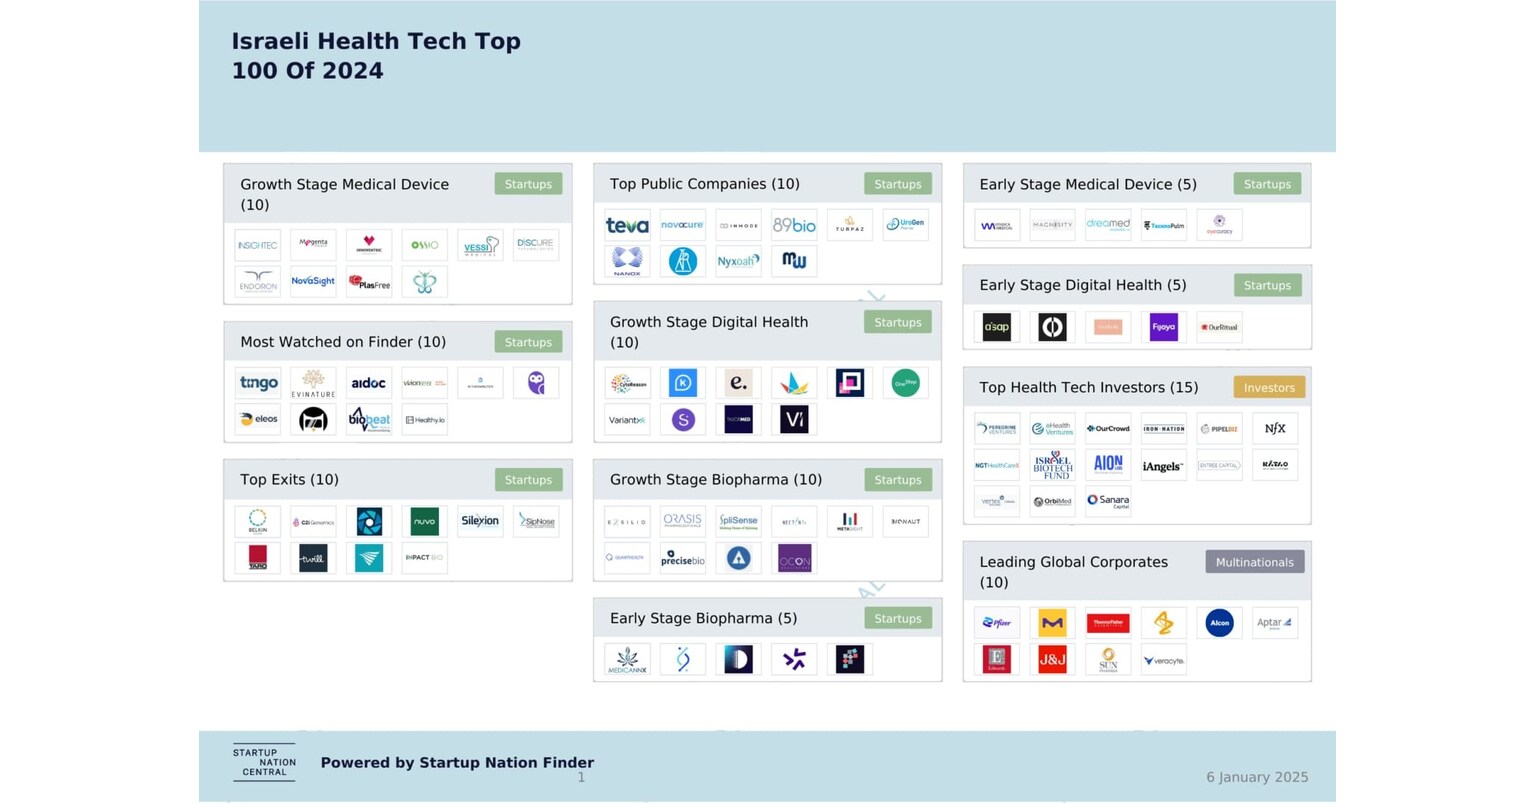Click the PlasFree logo

369,282
